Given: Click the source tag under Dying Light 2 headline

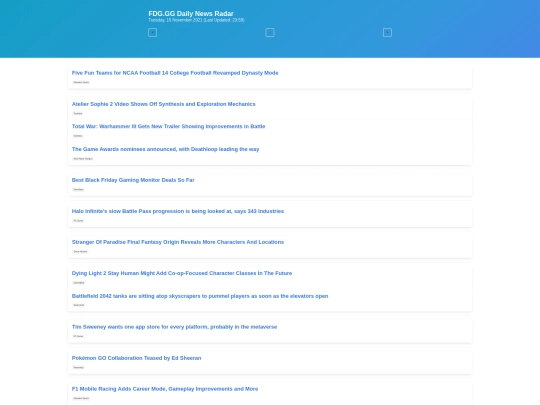Looking at the screenshot, I should (x=79, y=283).
